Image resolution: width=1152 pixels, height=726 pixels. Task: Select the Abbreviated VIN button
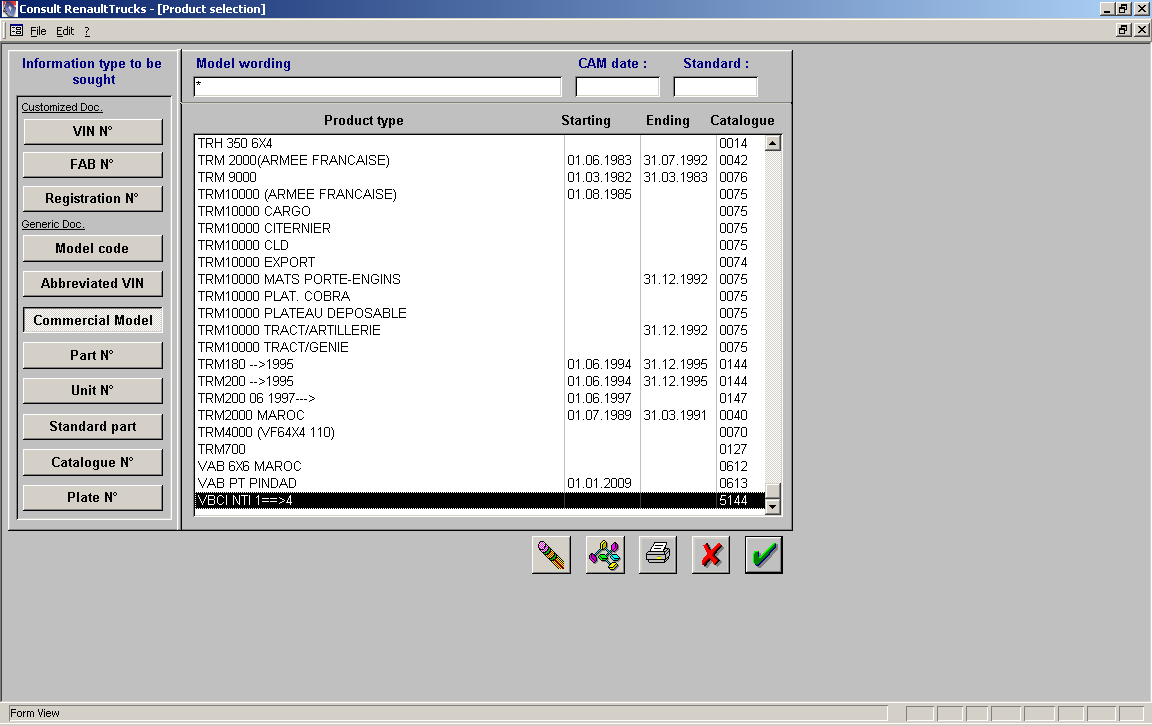[x=93, y=284]
